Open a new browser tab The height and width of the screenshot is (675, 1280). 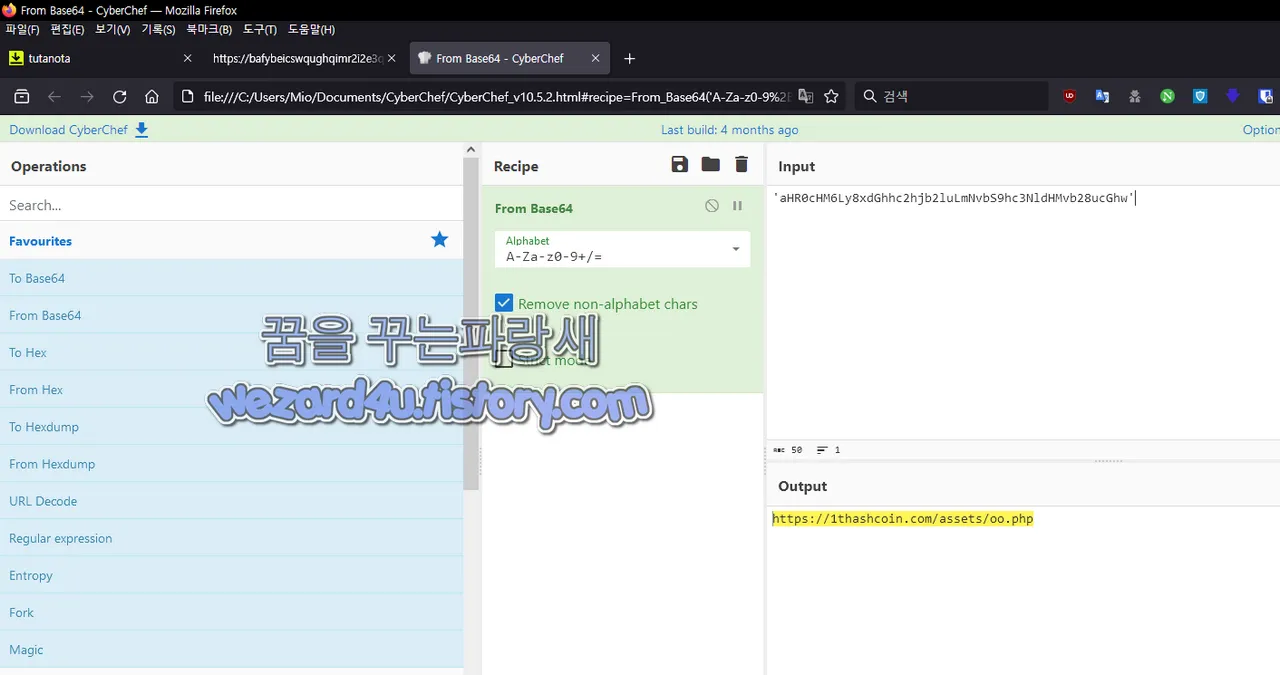tap(629, 58)
